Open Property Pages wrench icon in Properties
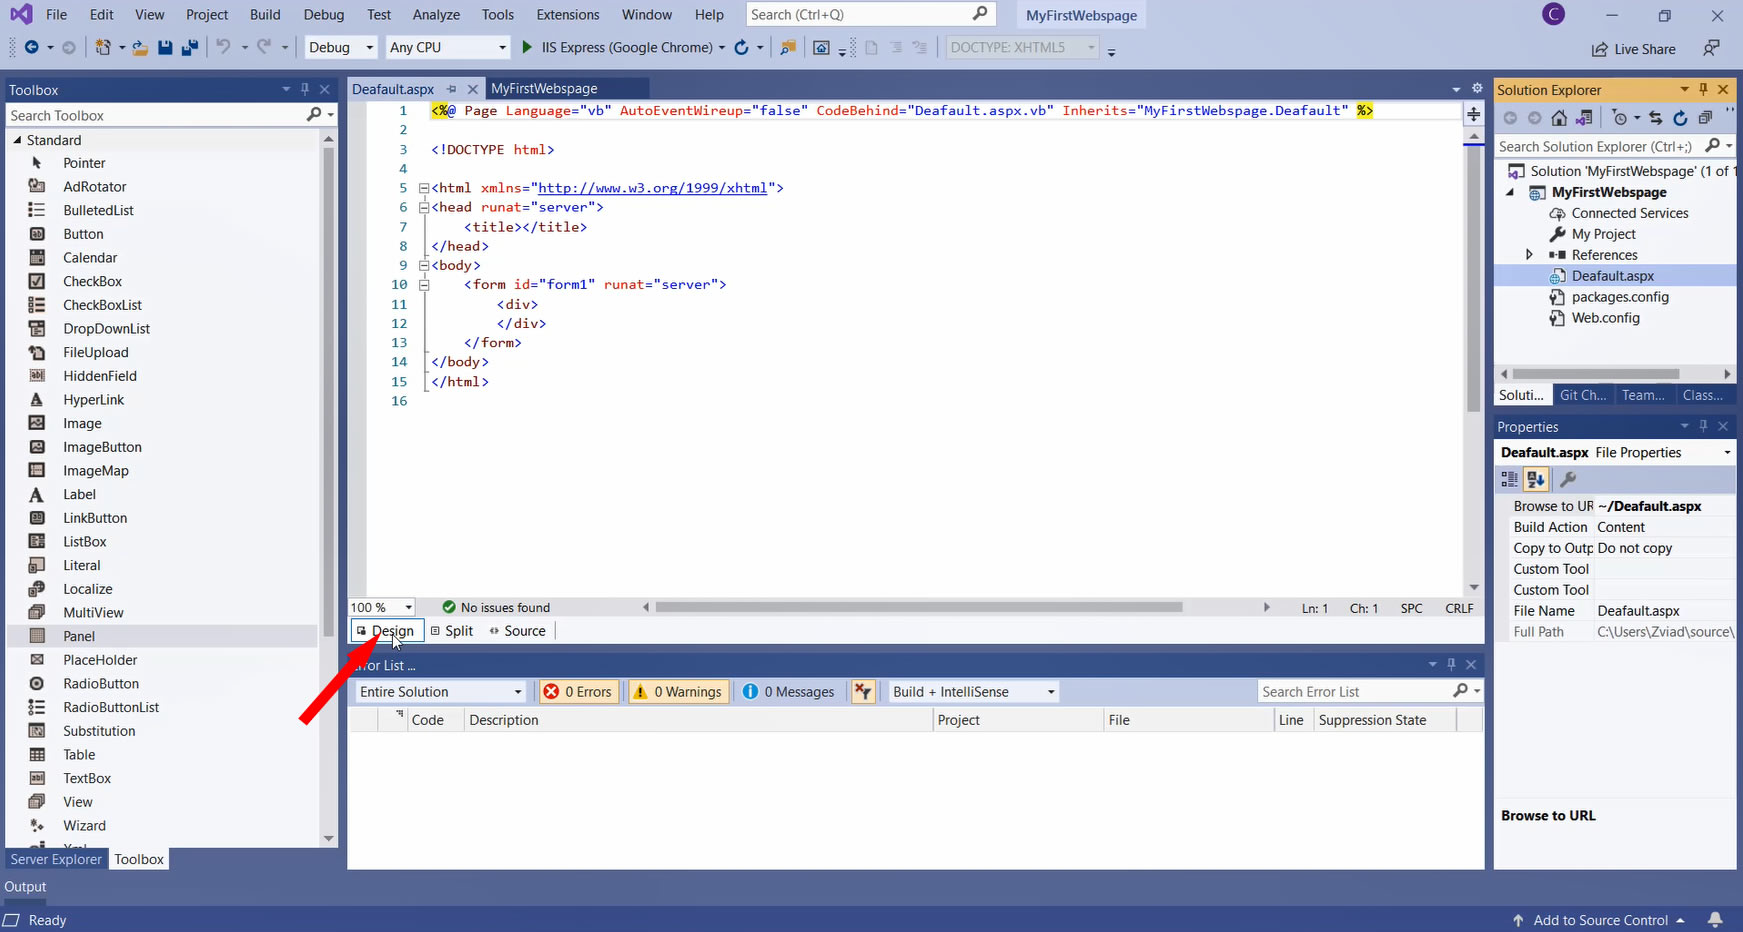Image resolution: width=1743 pixels, height=932 pixels. pyautogui.click(x=1568, y=480)
